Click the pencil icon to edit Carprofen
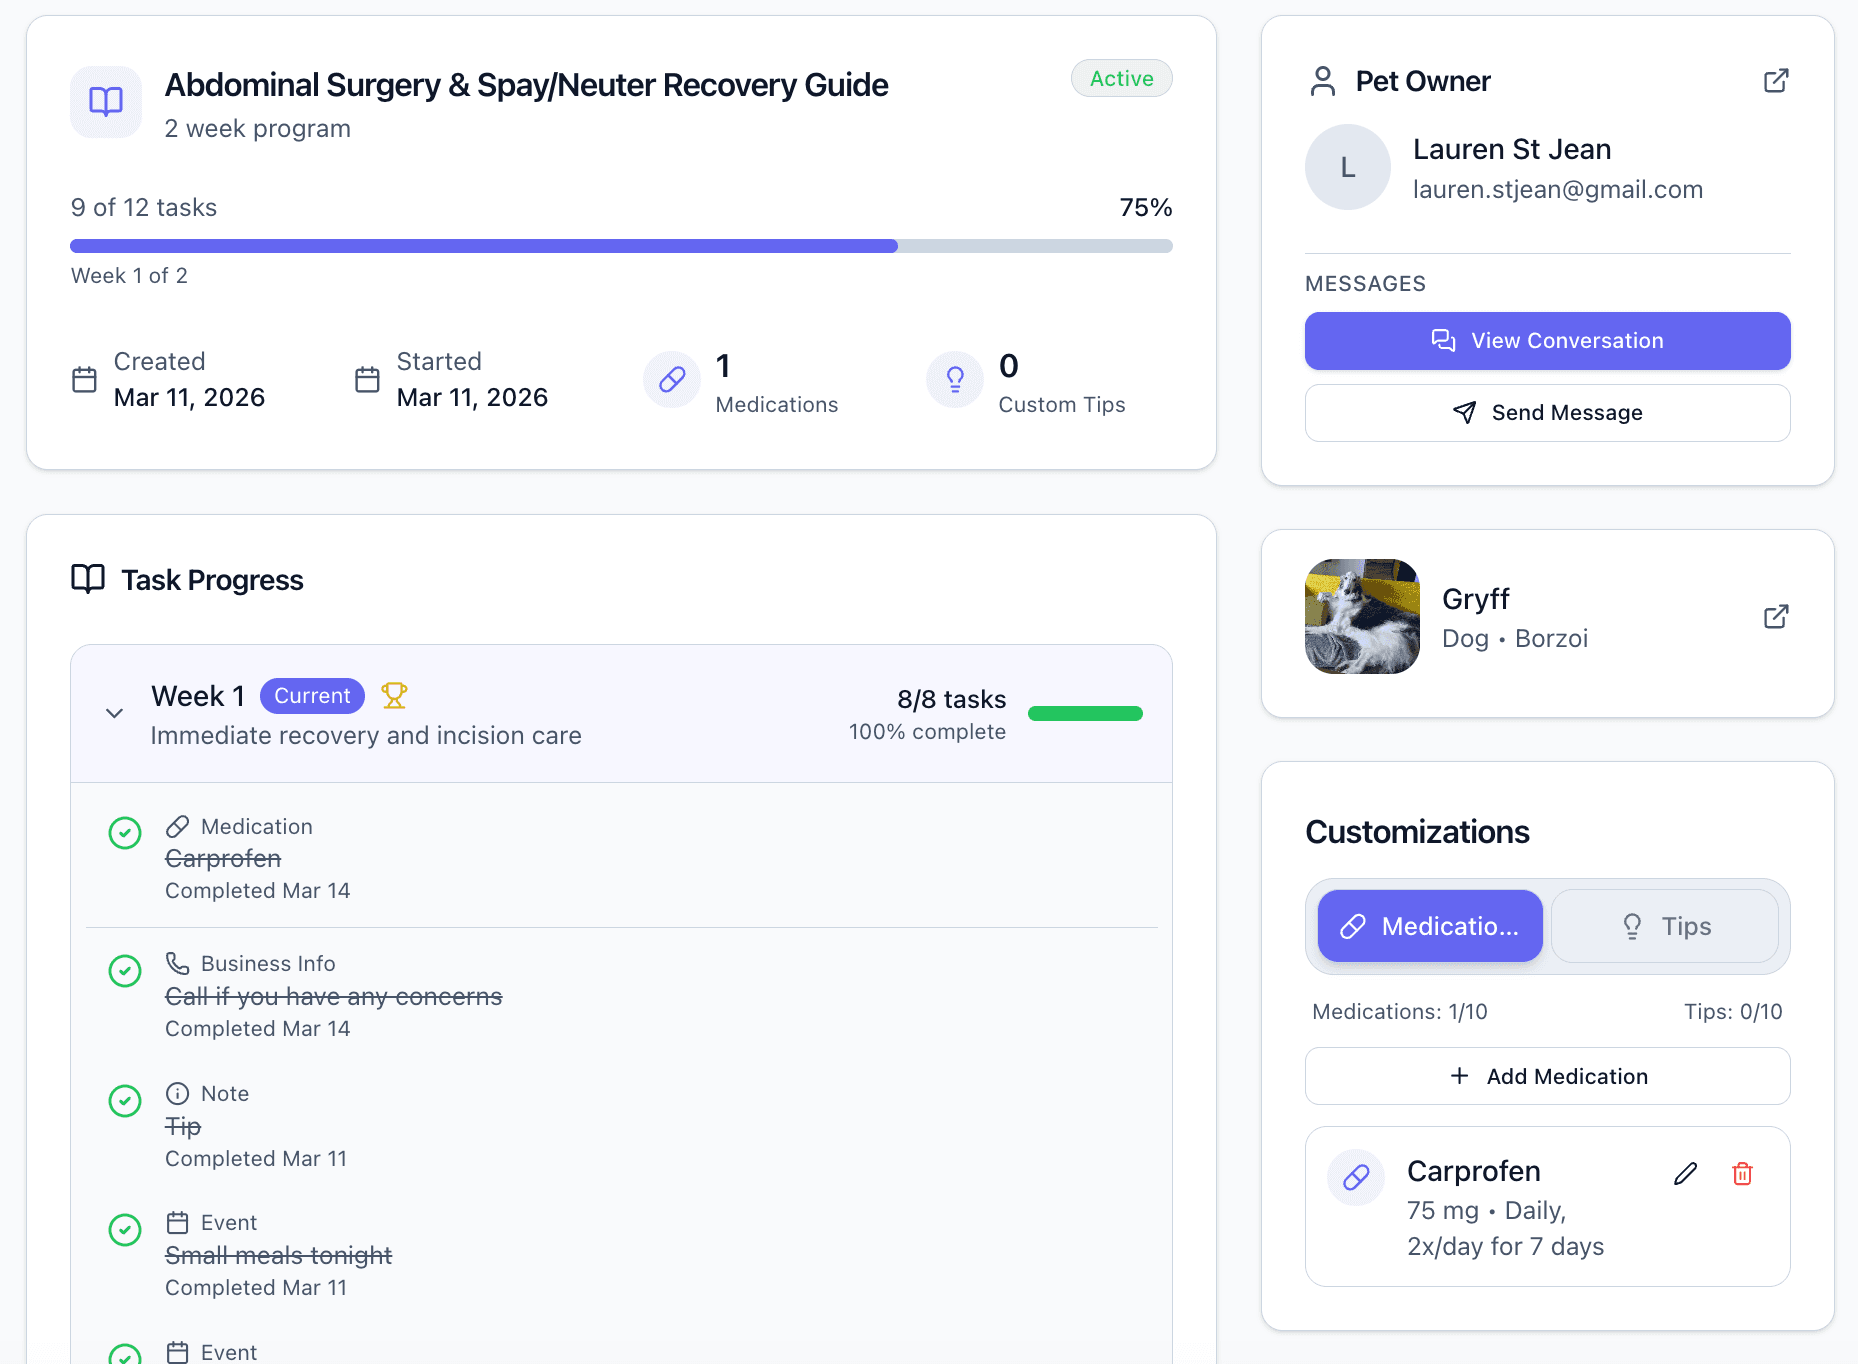 point(1685,1174)
